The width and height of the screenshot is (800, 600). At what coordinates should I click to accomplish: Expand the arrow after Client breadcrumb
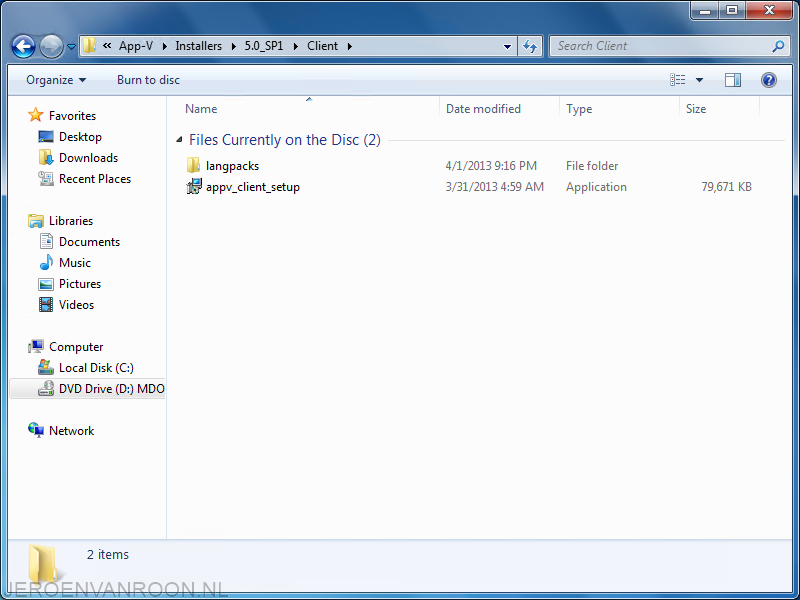[349, 46]
